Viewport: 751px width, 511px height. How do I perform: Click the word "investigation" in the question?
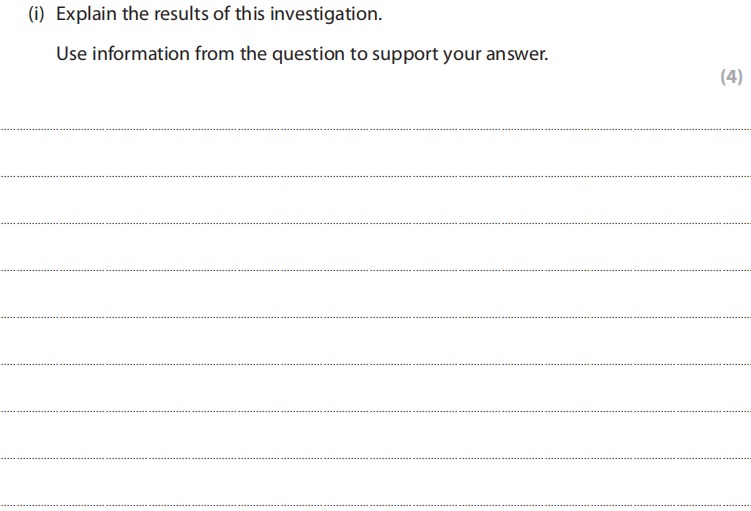325,16
